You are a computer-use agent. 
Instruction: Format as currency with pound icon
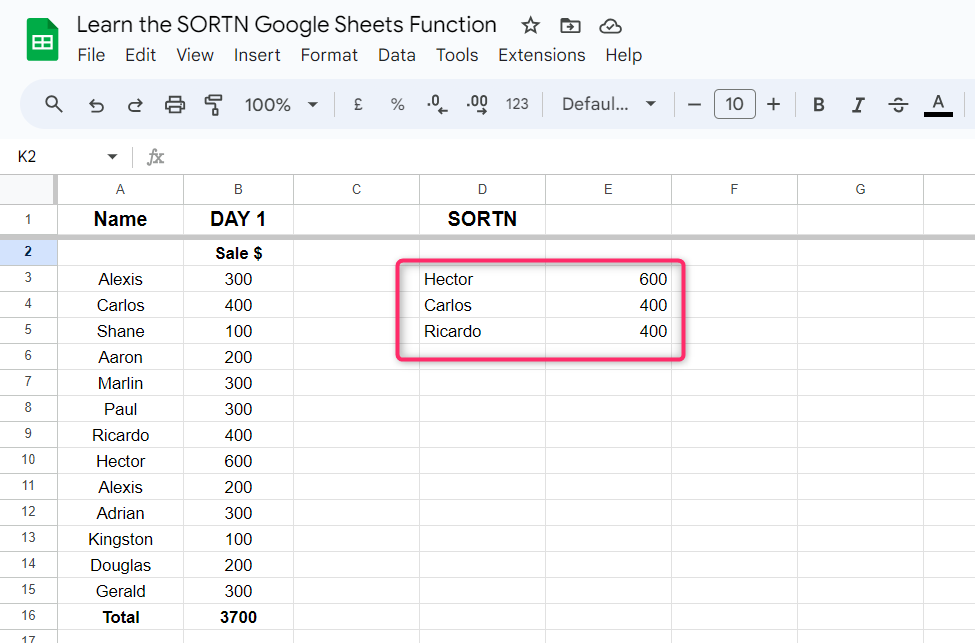point(358,104)
